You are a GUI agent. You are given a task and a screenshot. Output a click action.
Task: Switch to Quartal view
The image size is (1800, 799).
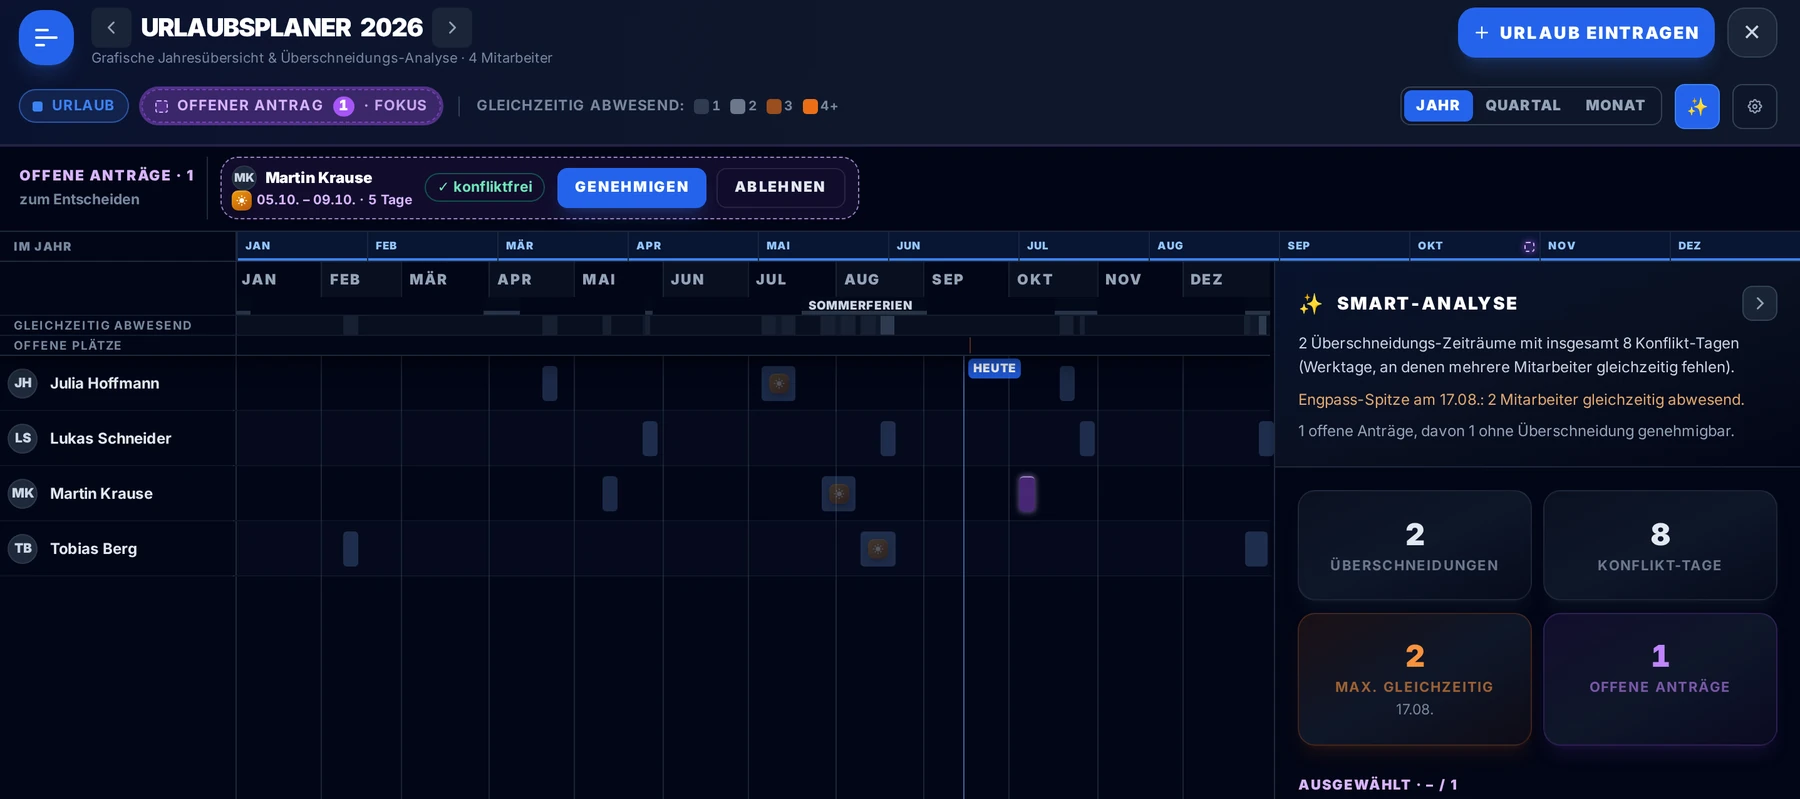pos(1523,106)
